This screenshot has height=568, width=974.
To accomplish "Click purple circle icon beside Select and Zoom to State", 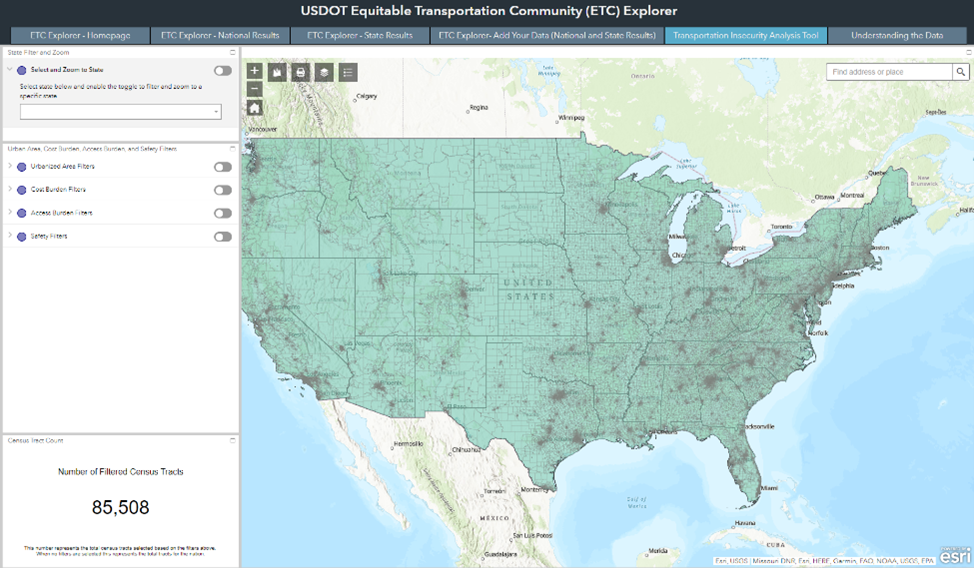I will tap(22, 70).
